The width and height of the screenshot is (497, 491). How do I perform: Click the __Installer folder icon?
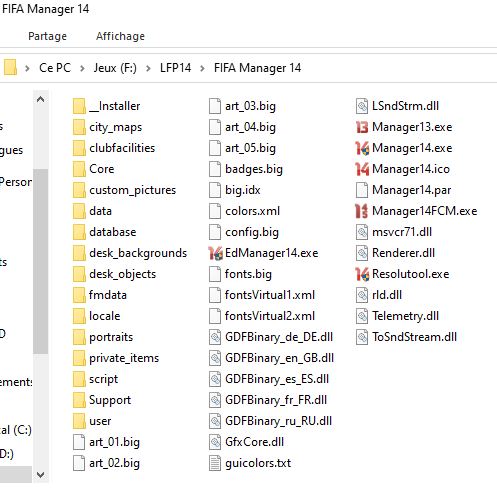[79, 106]
